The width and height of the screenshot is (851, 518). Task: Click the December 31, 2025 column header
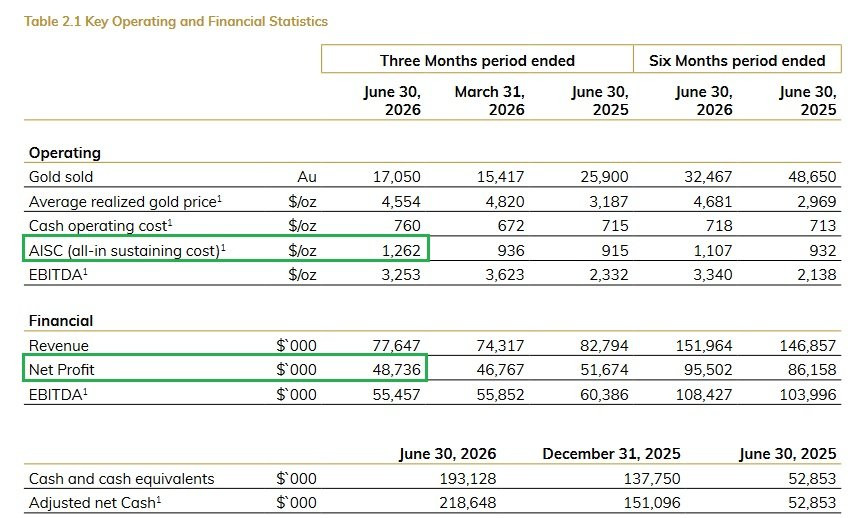611,453
